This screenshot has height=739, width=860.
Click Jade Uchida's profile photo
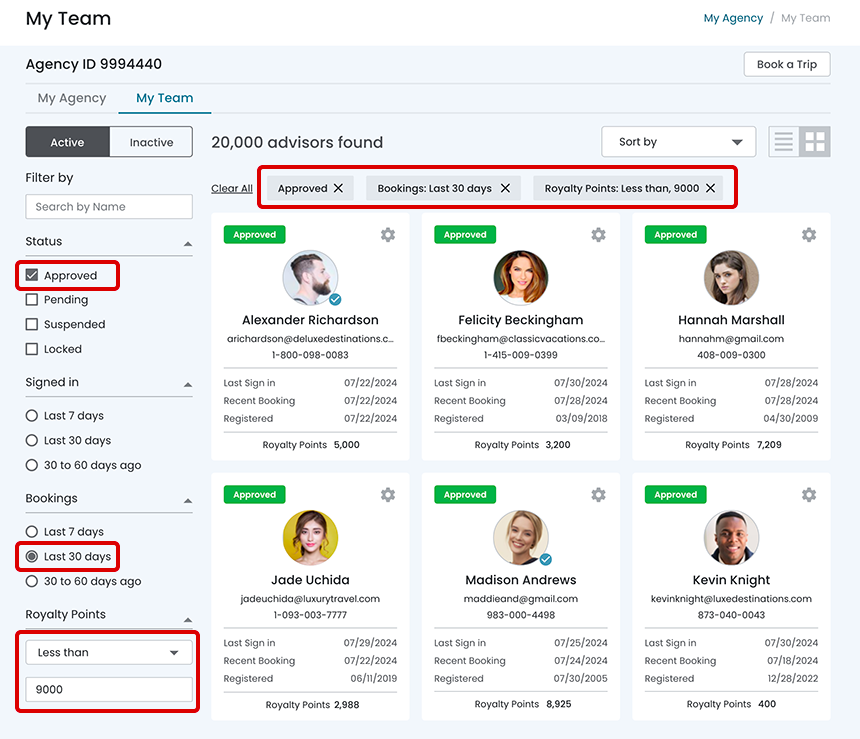coord(310,538)
